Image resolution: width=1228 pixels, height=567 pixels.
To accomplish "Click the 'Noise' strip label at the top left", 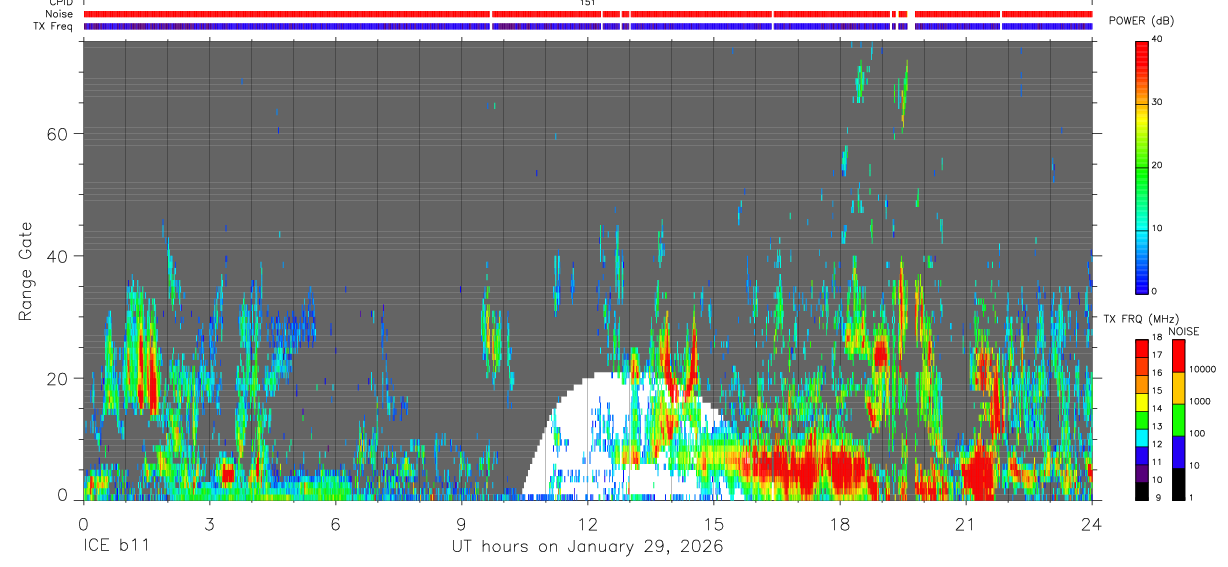I will pyautogui.click(x=59, y=14).
